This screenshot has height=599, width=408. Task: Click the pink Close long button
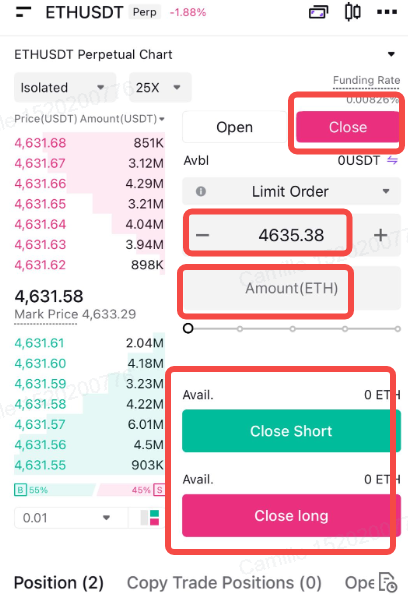(x=291, y=516)
